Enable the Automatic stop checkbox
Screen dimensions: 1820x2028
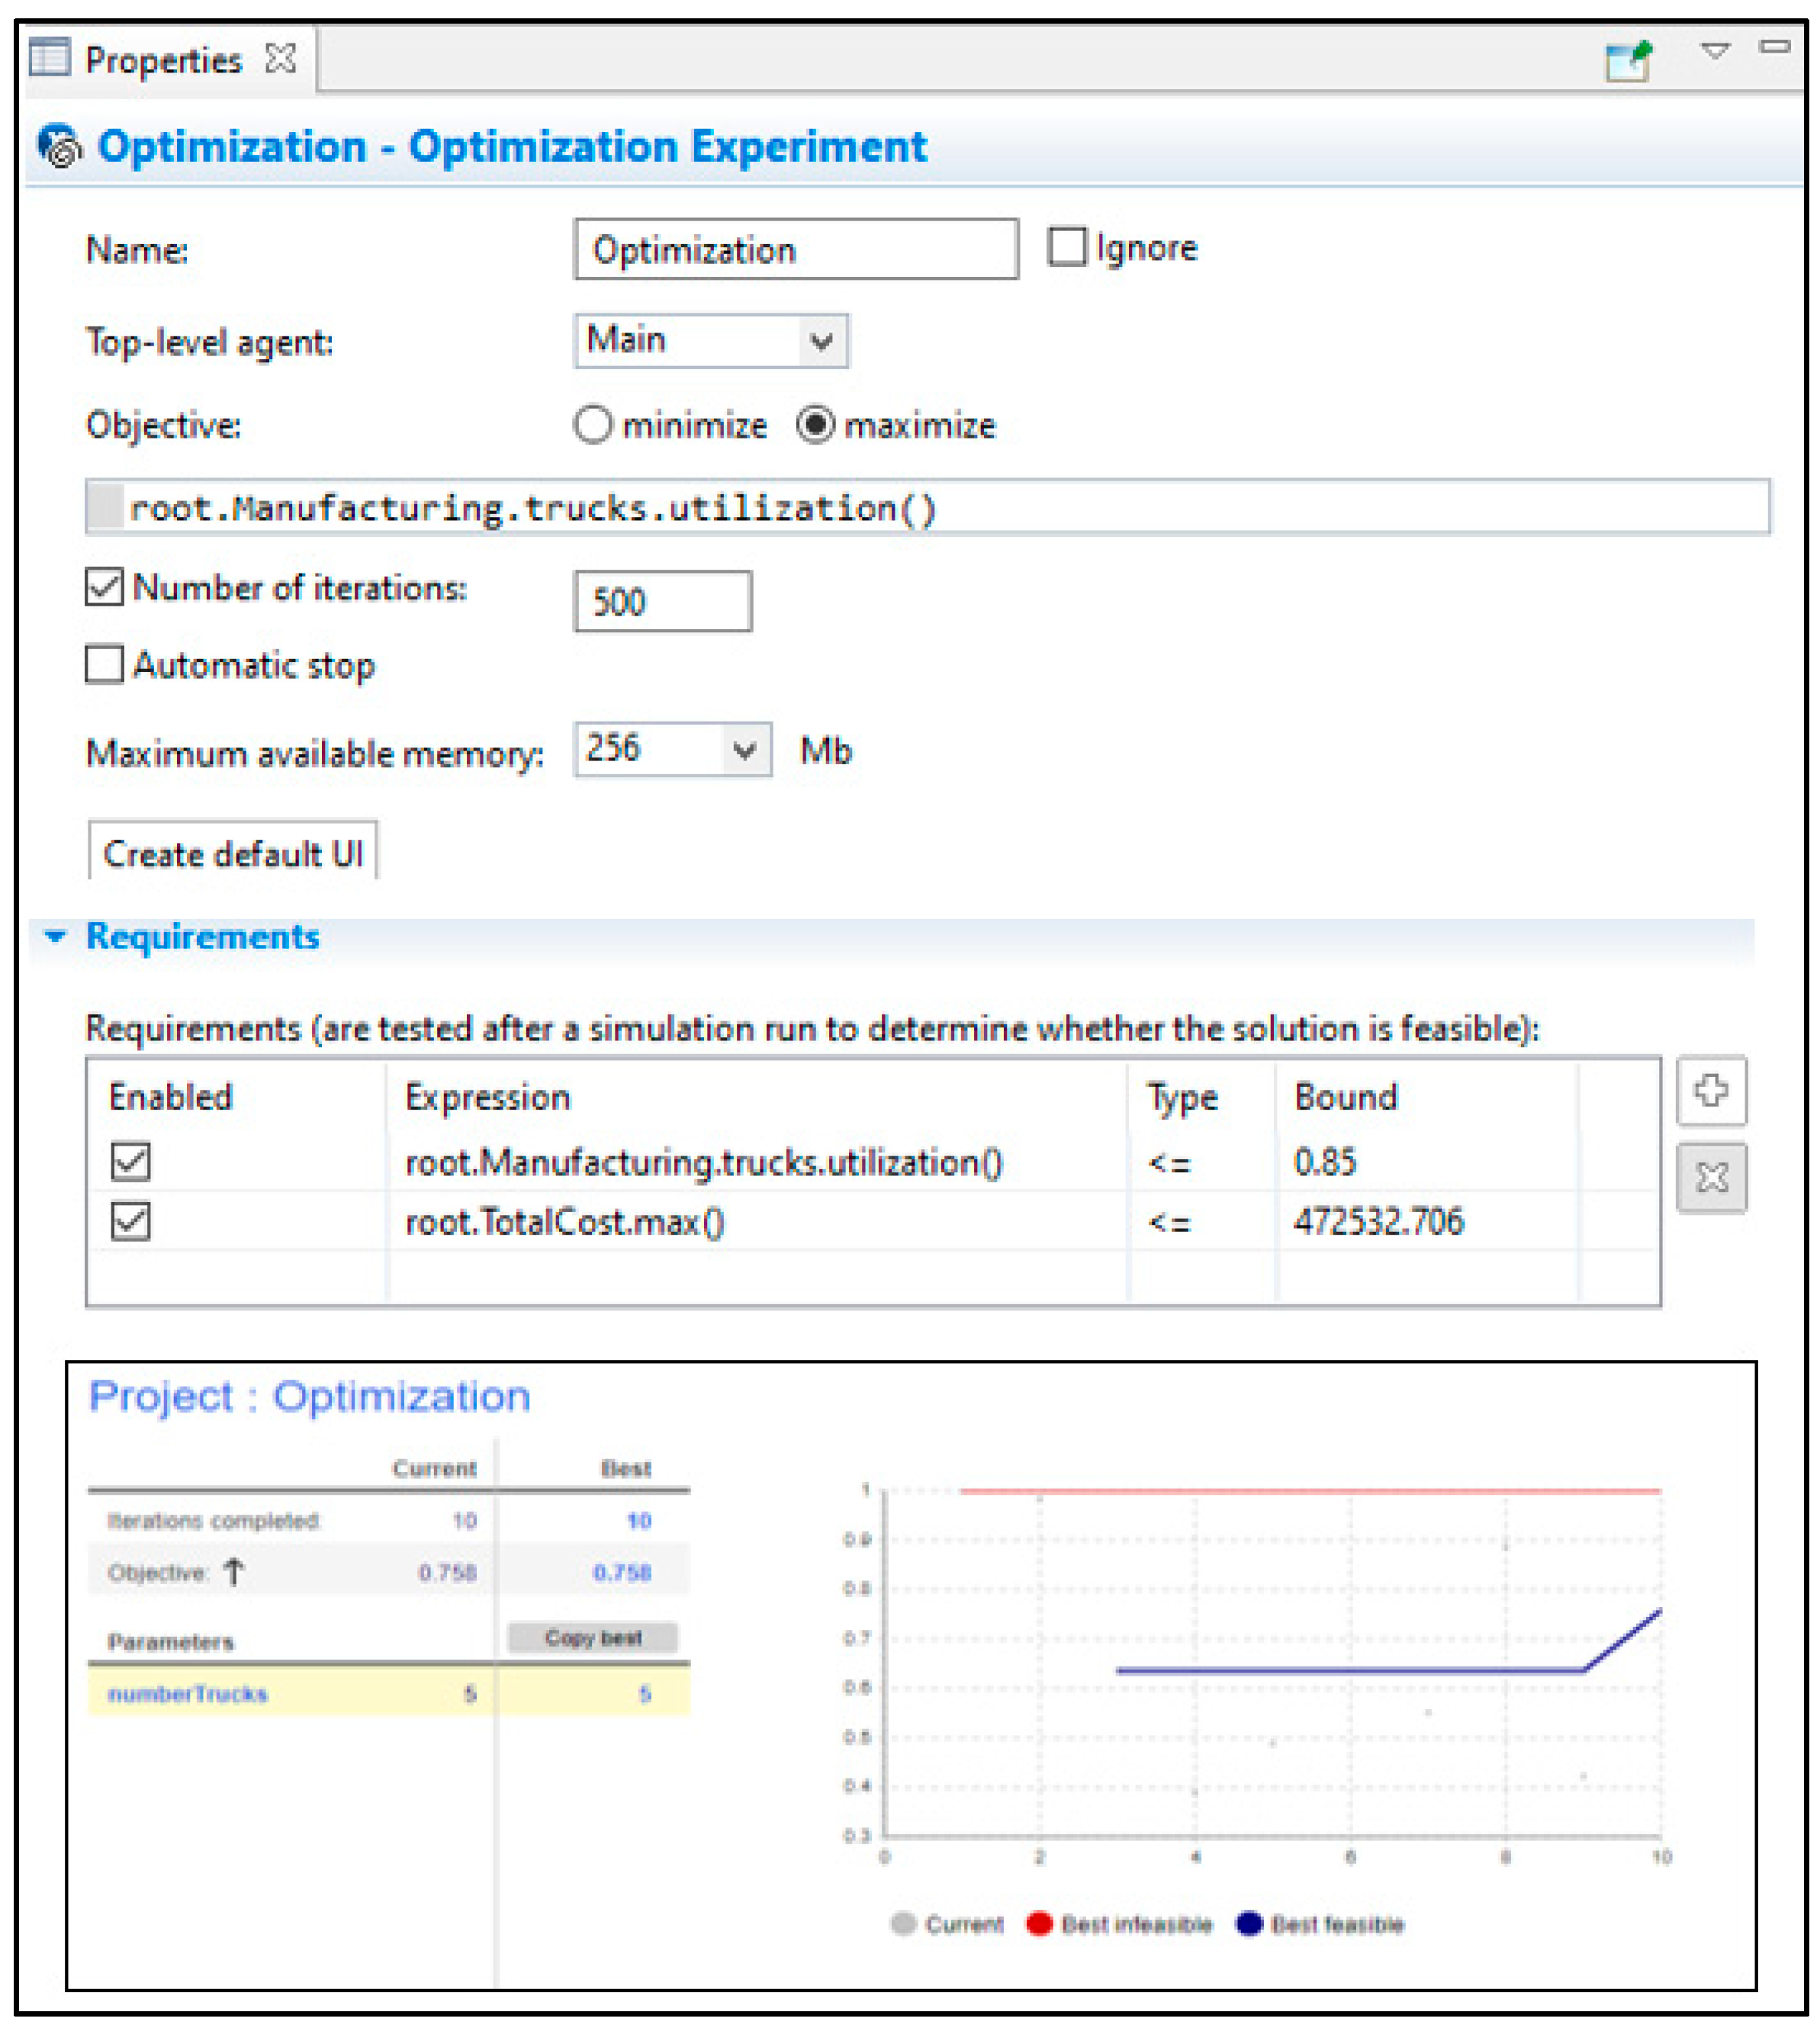104,664
